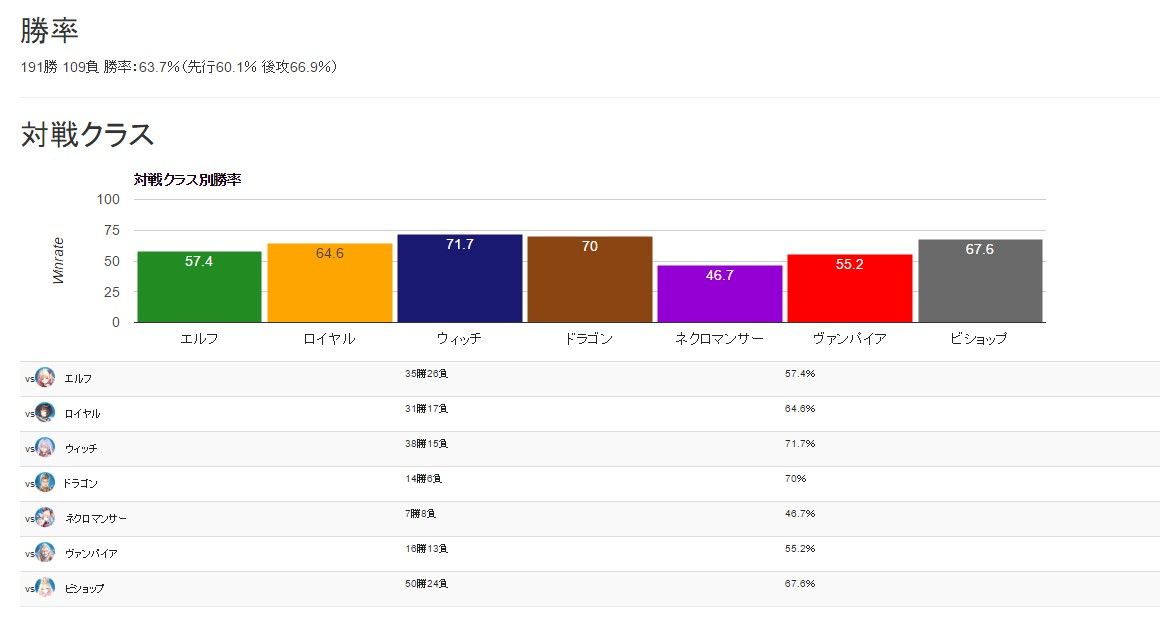
Task: Click the ウィッチ name in table row
Action: (81, 449)
